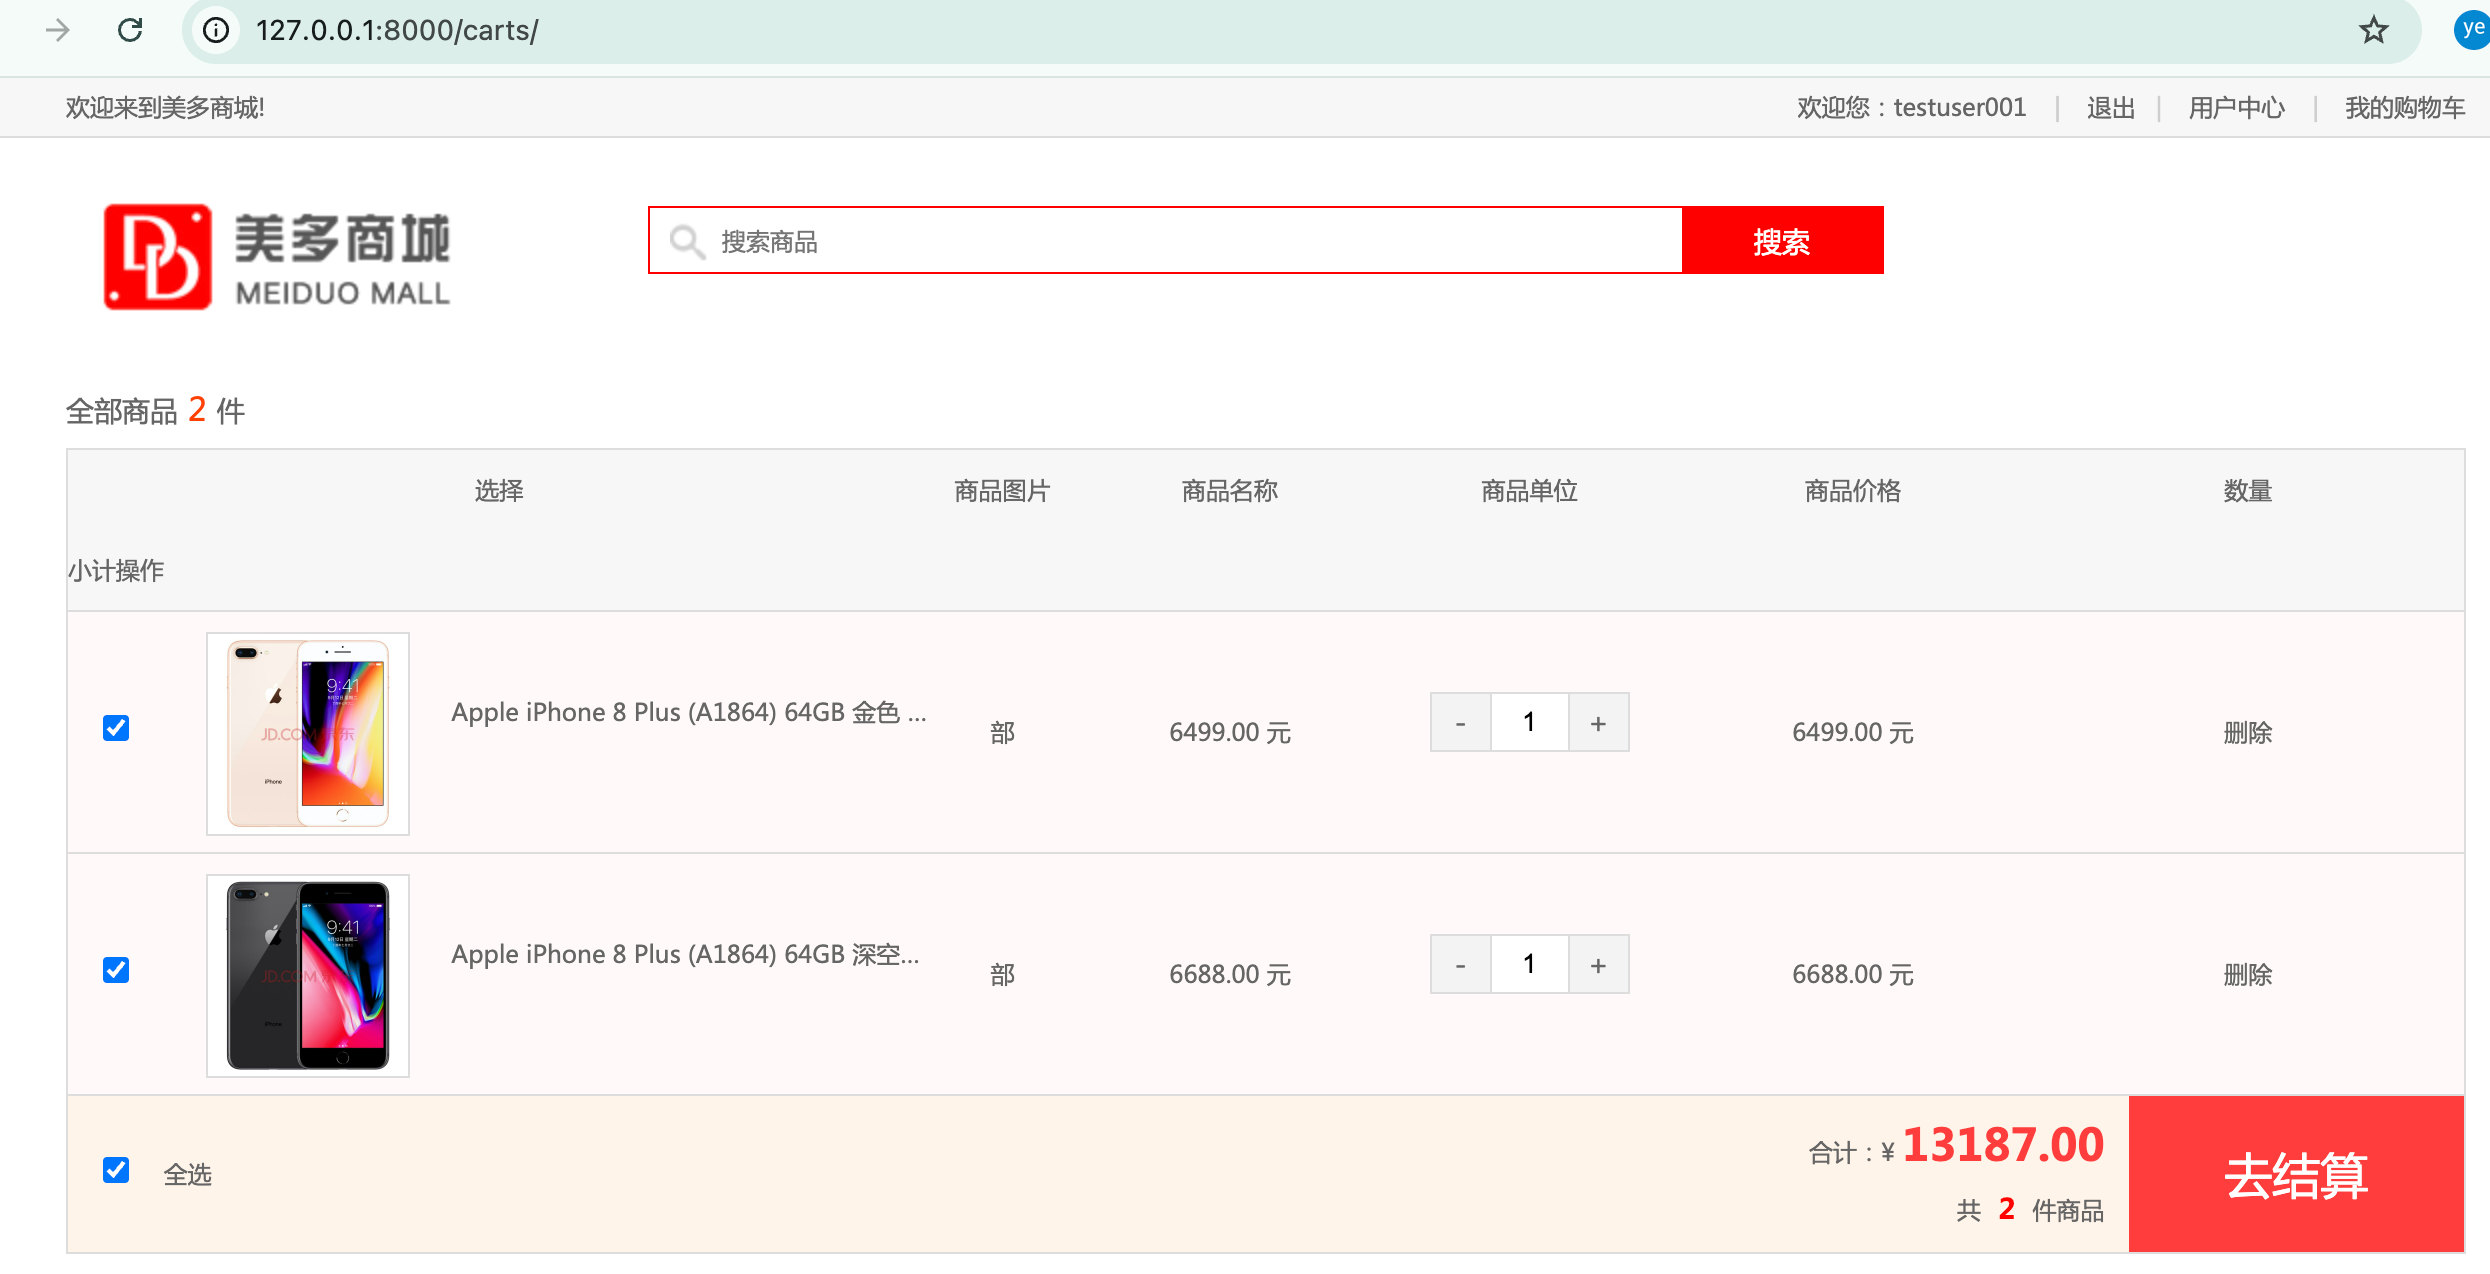Open 我的购物车 in the top navigation
This screenshot has width=2490, height=1274.
click(2405, 108)
